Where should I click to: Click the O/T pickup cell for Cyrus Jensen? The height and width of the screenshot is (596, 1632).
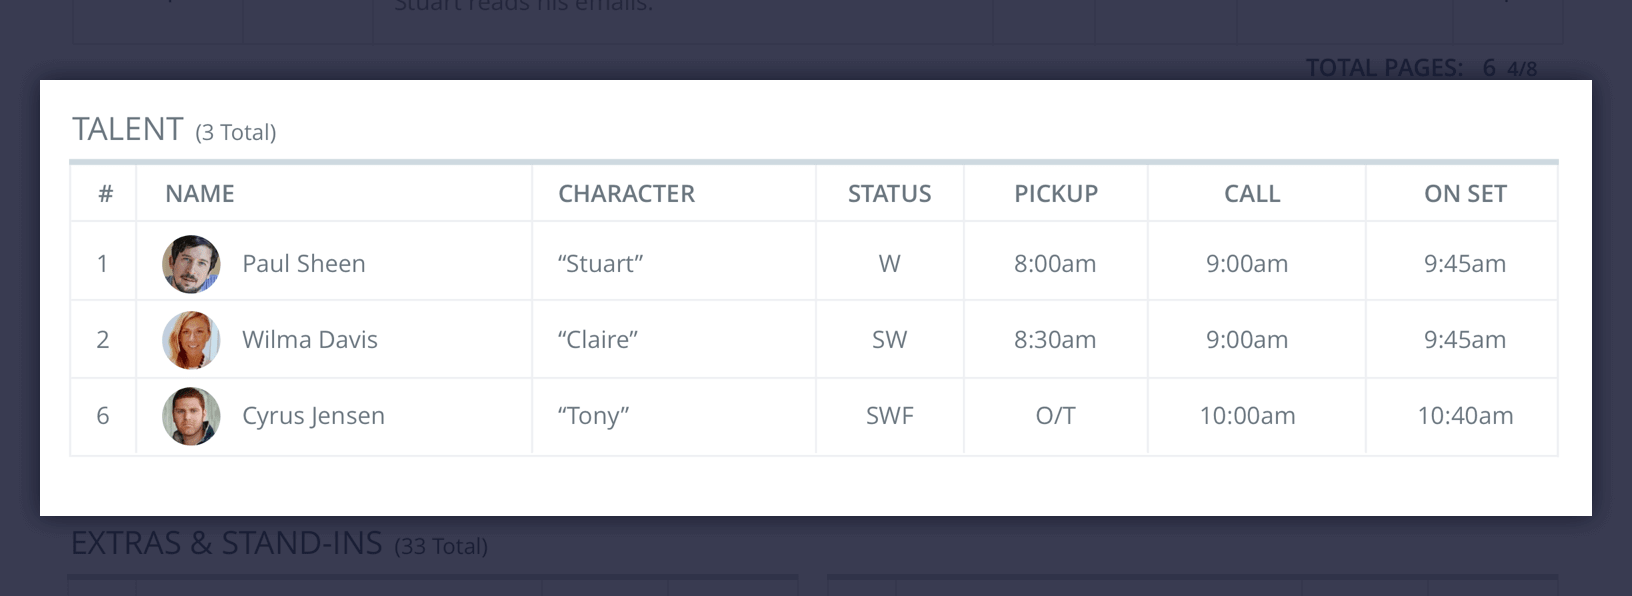[1055, 415]
